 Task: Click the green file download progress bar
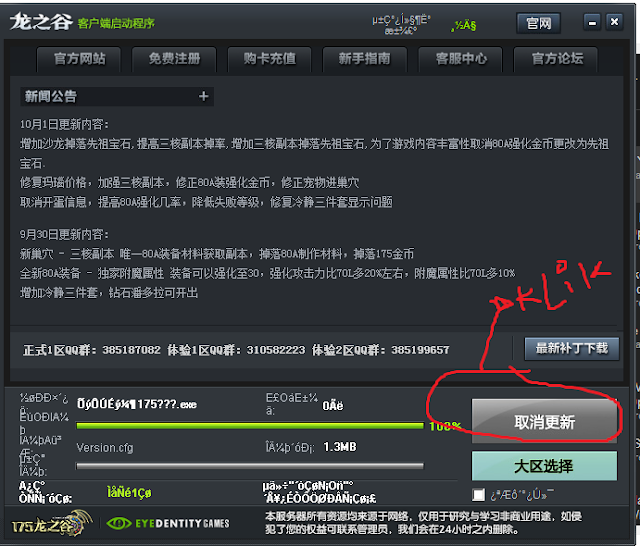point(250,426)
